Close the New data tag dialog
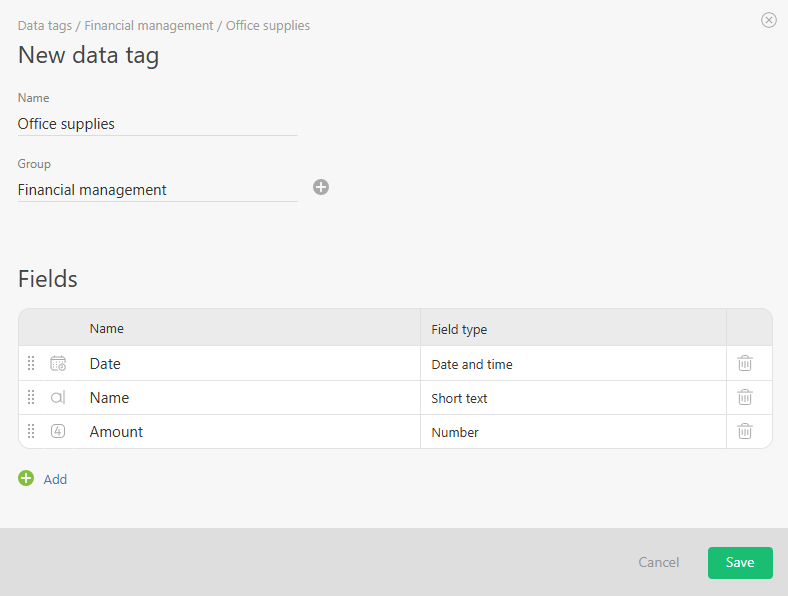Screen dimensions: 788x596 pos(769,20)
